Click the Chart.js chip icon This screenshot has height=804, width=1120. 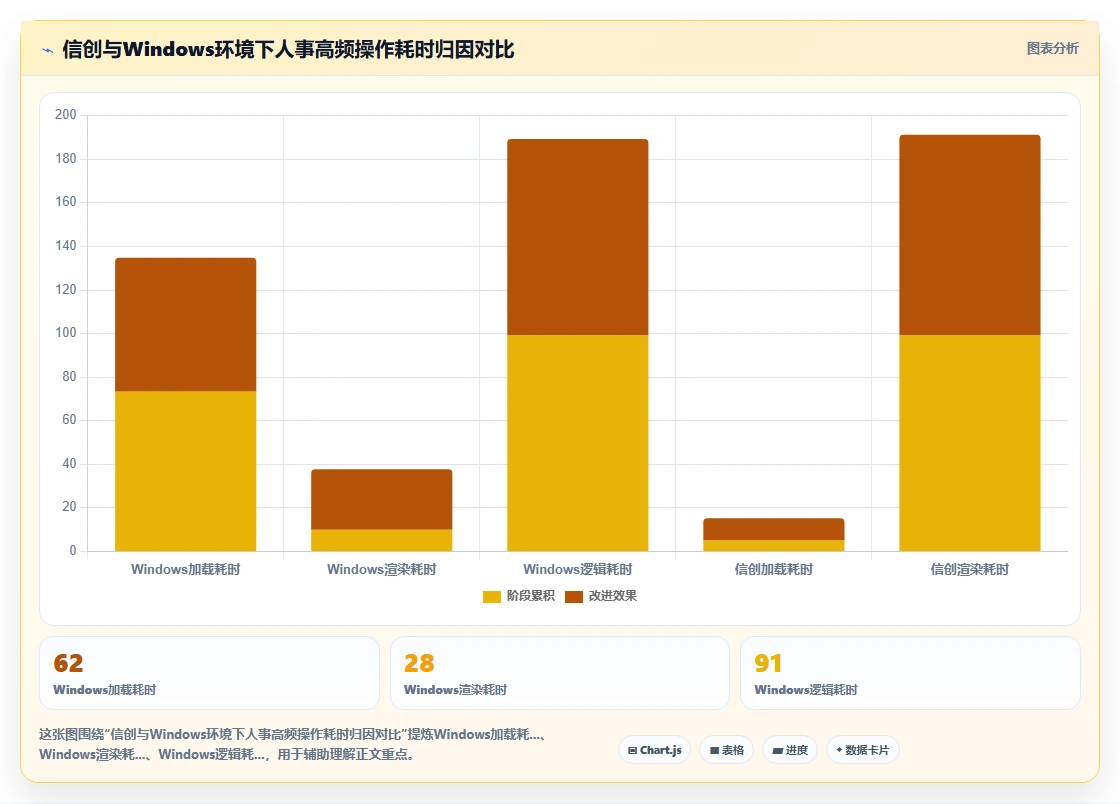[632, 750]
